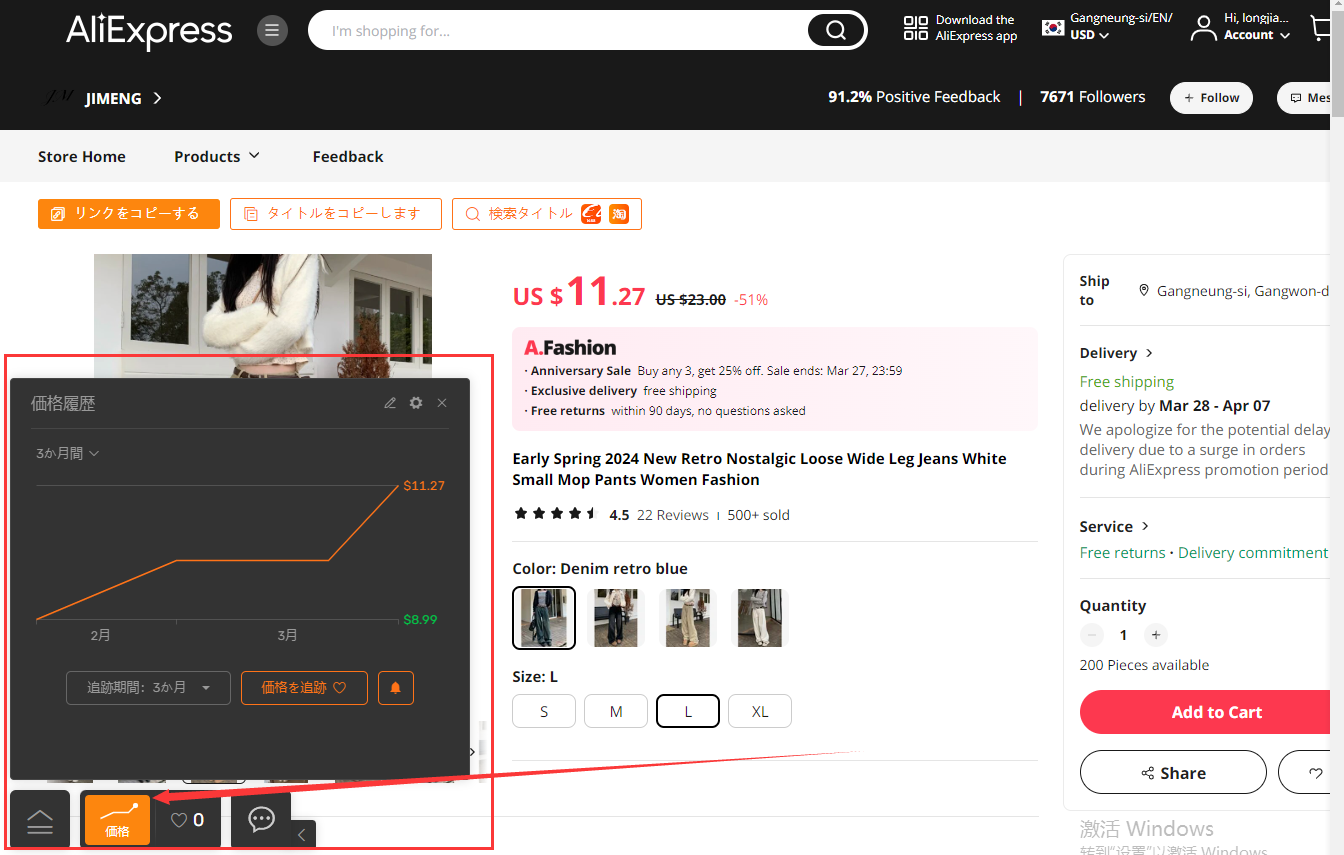The image size is (1344, 855).
Task: Open the 追跡期間：3か月 dropdown
Action: pyautogui.click(x=148, y=688)
